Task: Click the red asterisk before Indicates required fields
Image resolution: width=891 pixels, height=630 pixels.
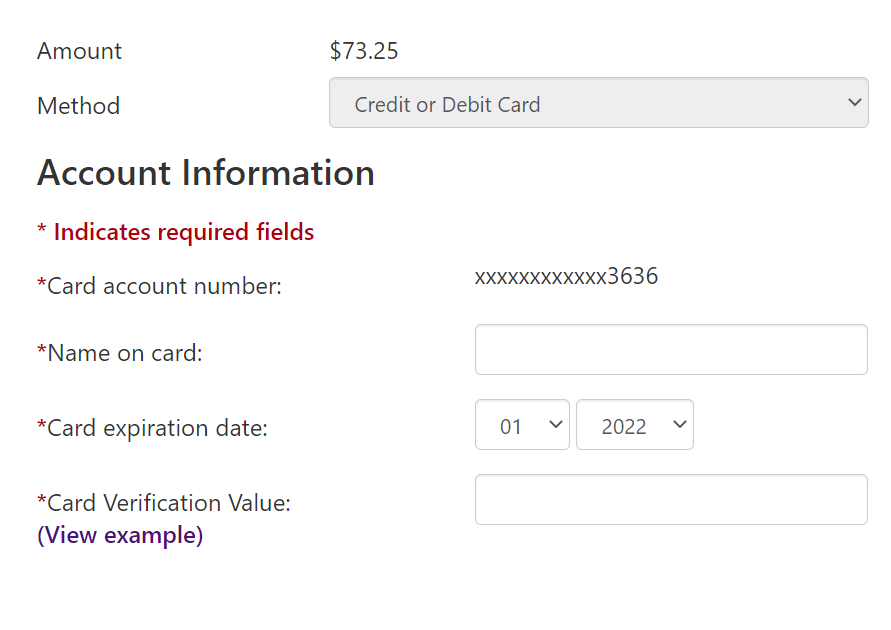Action: click(41, 230)
